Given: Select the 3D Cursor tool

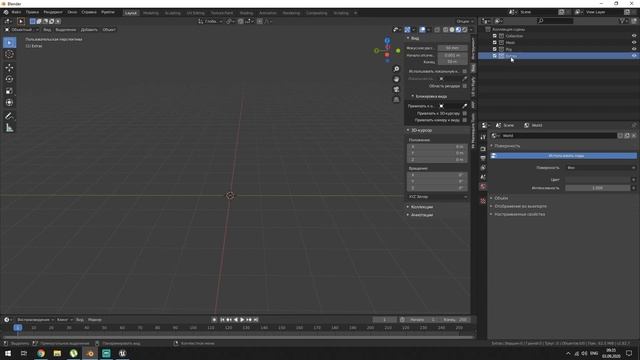Looking at the screenshot, I should (9, 54).
